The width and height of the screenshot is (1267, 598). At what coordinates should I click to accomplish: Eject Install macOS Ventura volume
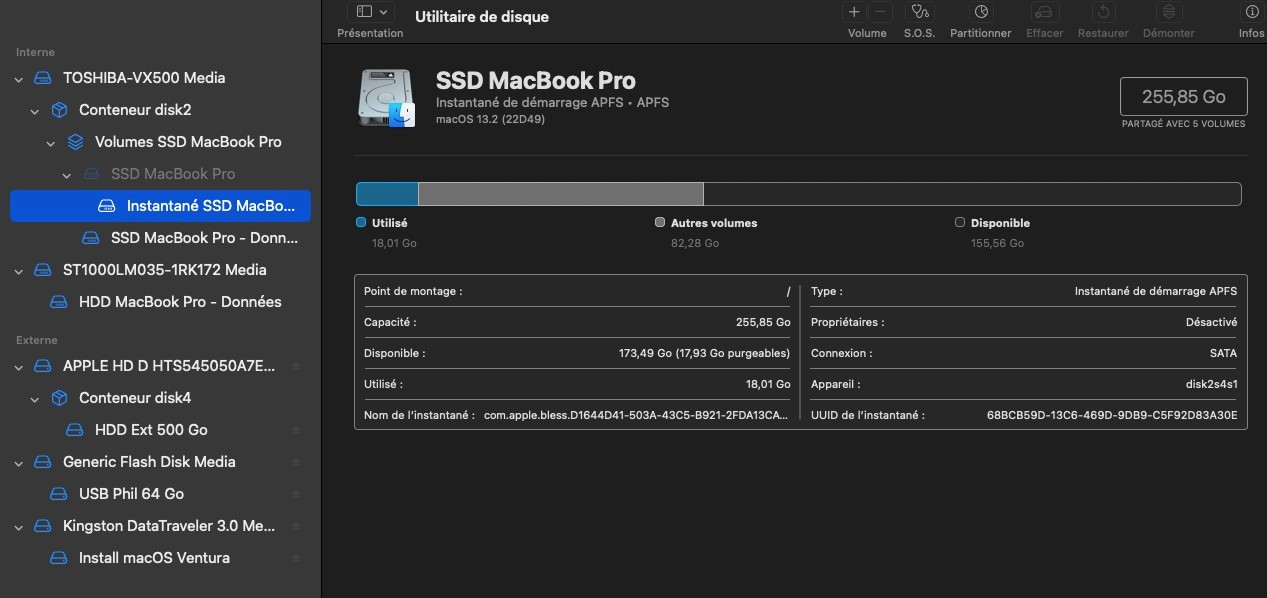(x=296, y=558)
